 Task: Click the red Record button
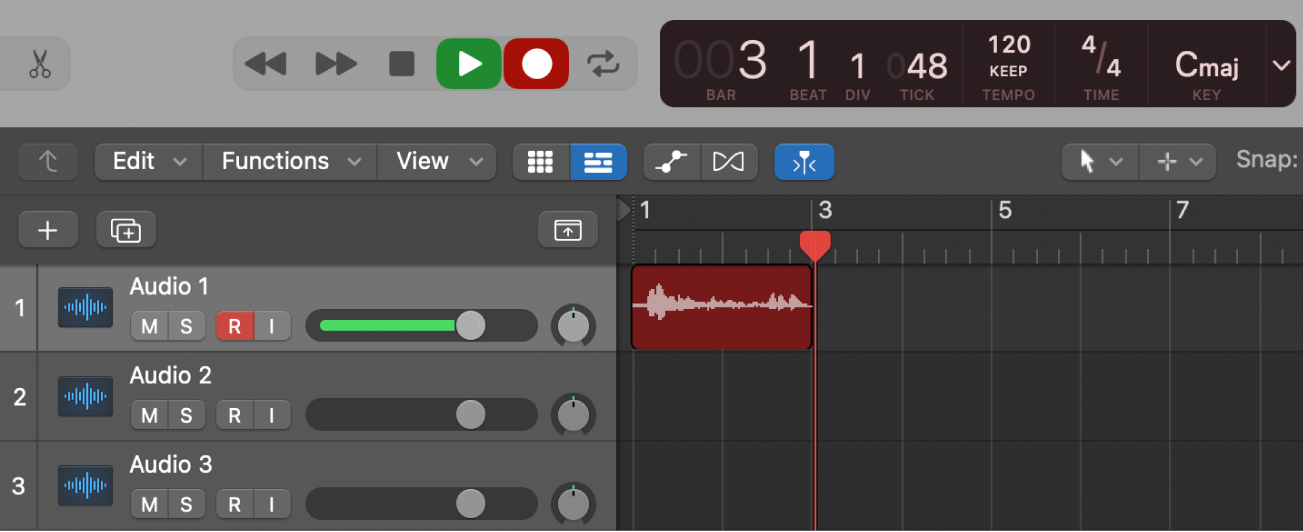click(536, 64)
